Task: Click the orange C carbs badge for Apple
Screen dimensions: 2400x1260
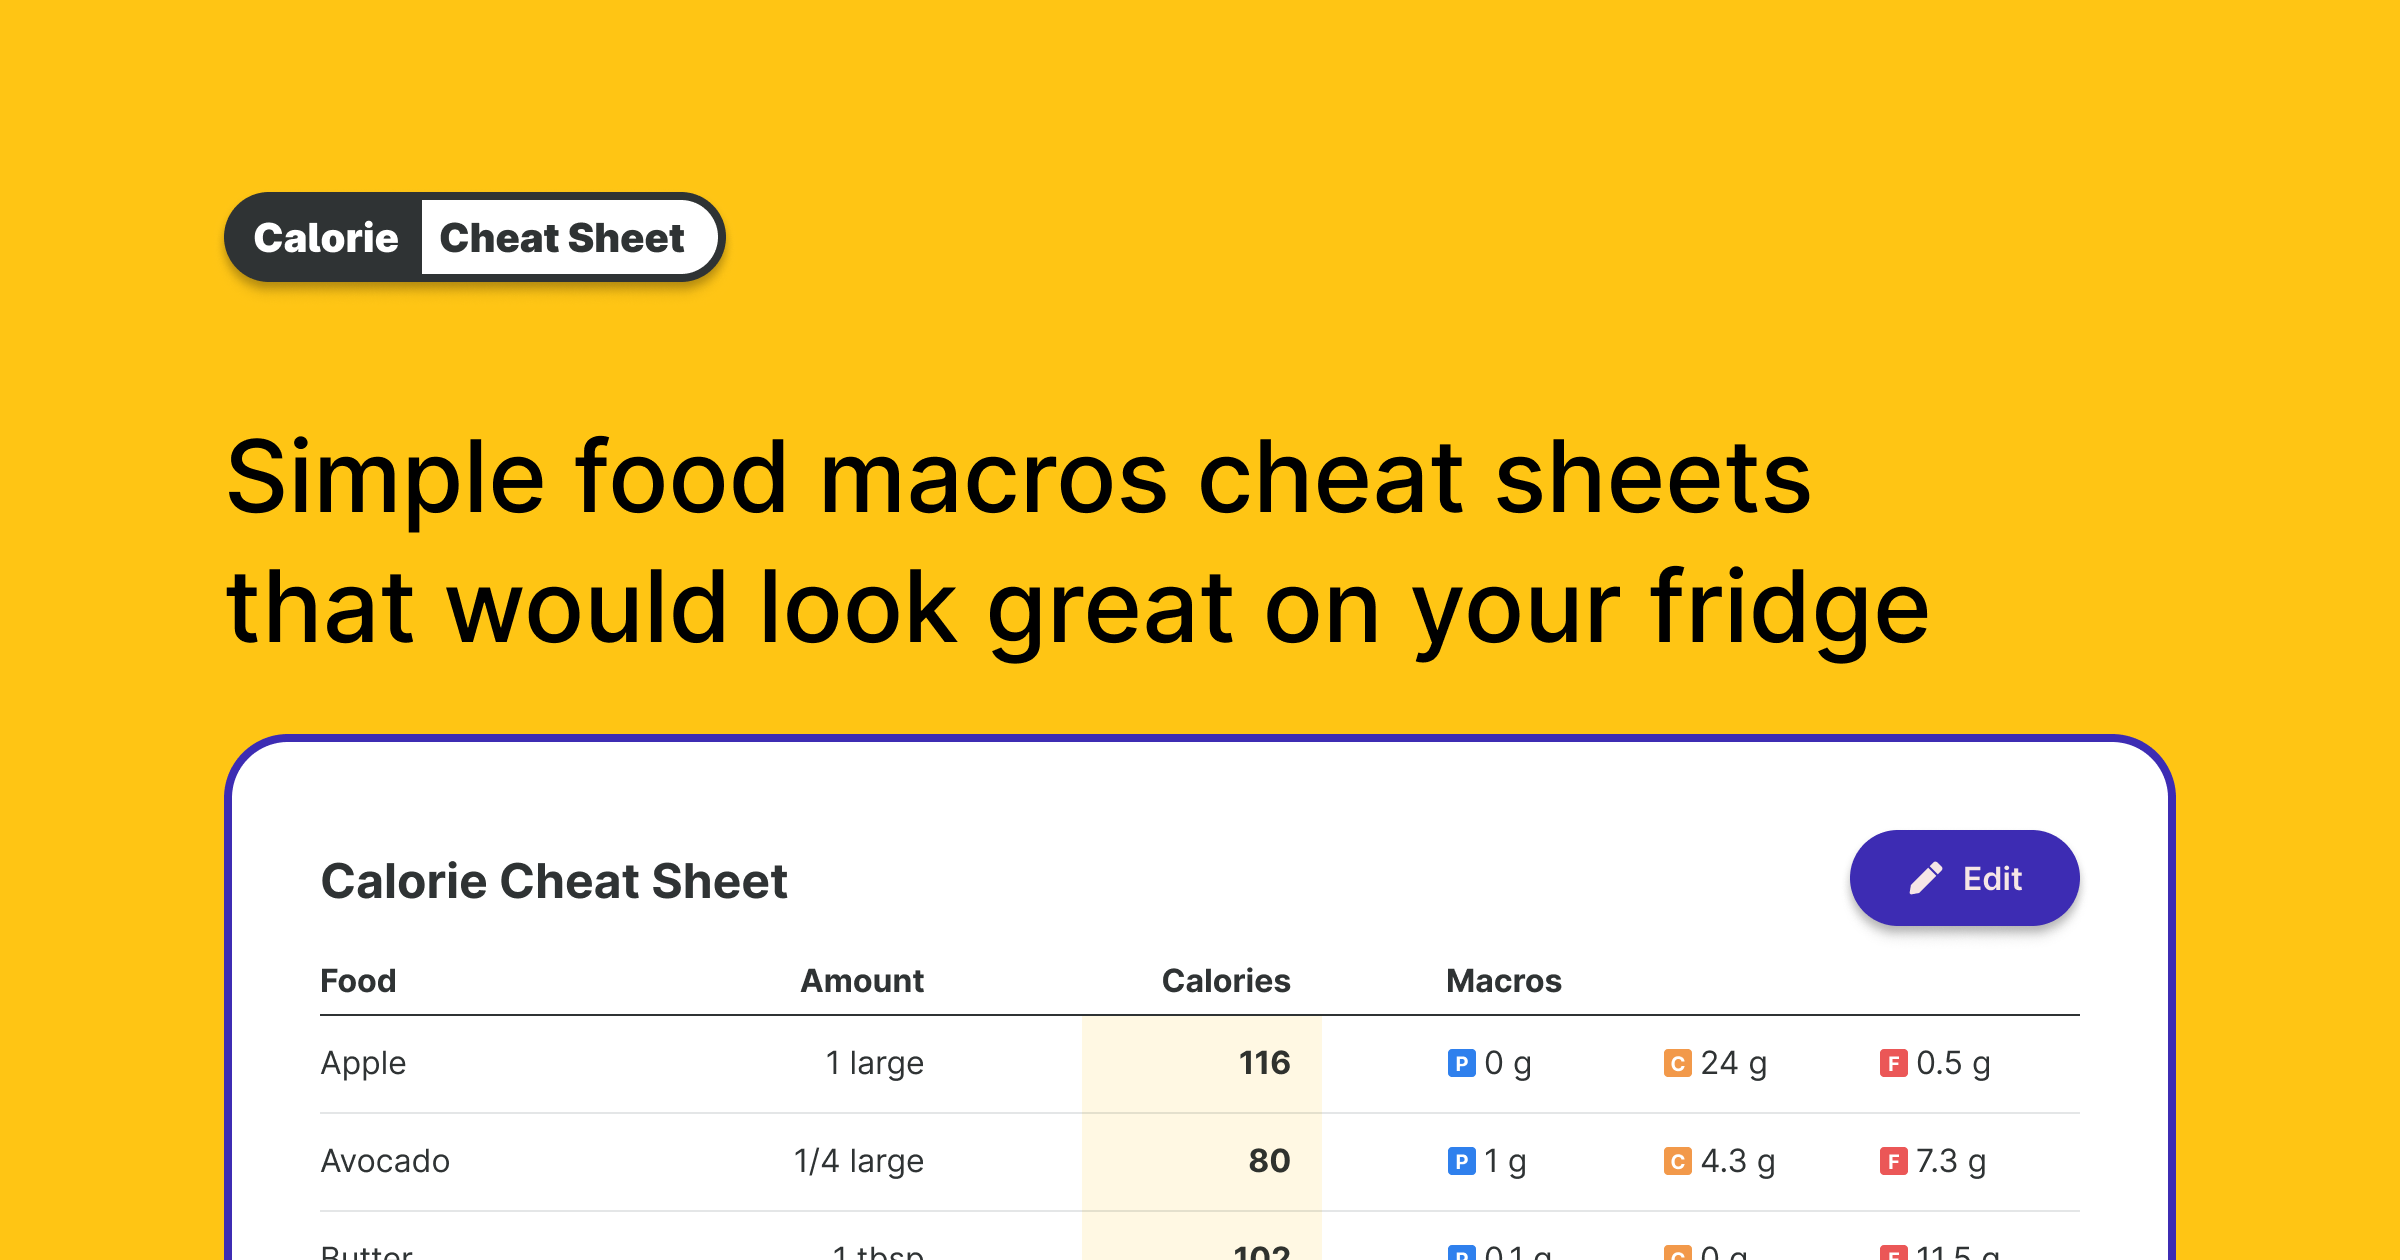Action: click(x=1677, y=1063)
